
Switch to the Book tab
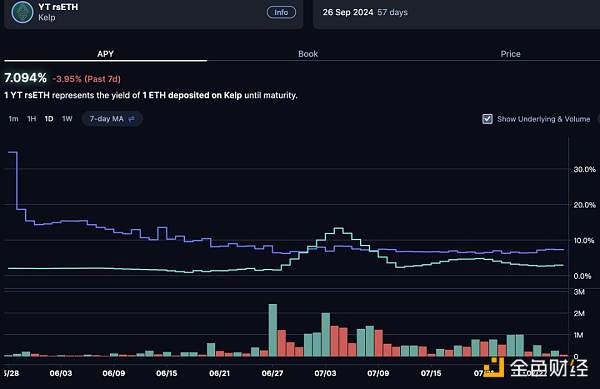308,54
